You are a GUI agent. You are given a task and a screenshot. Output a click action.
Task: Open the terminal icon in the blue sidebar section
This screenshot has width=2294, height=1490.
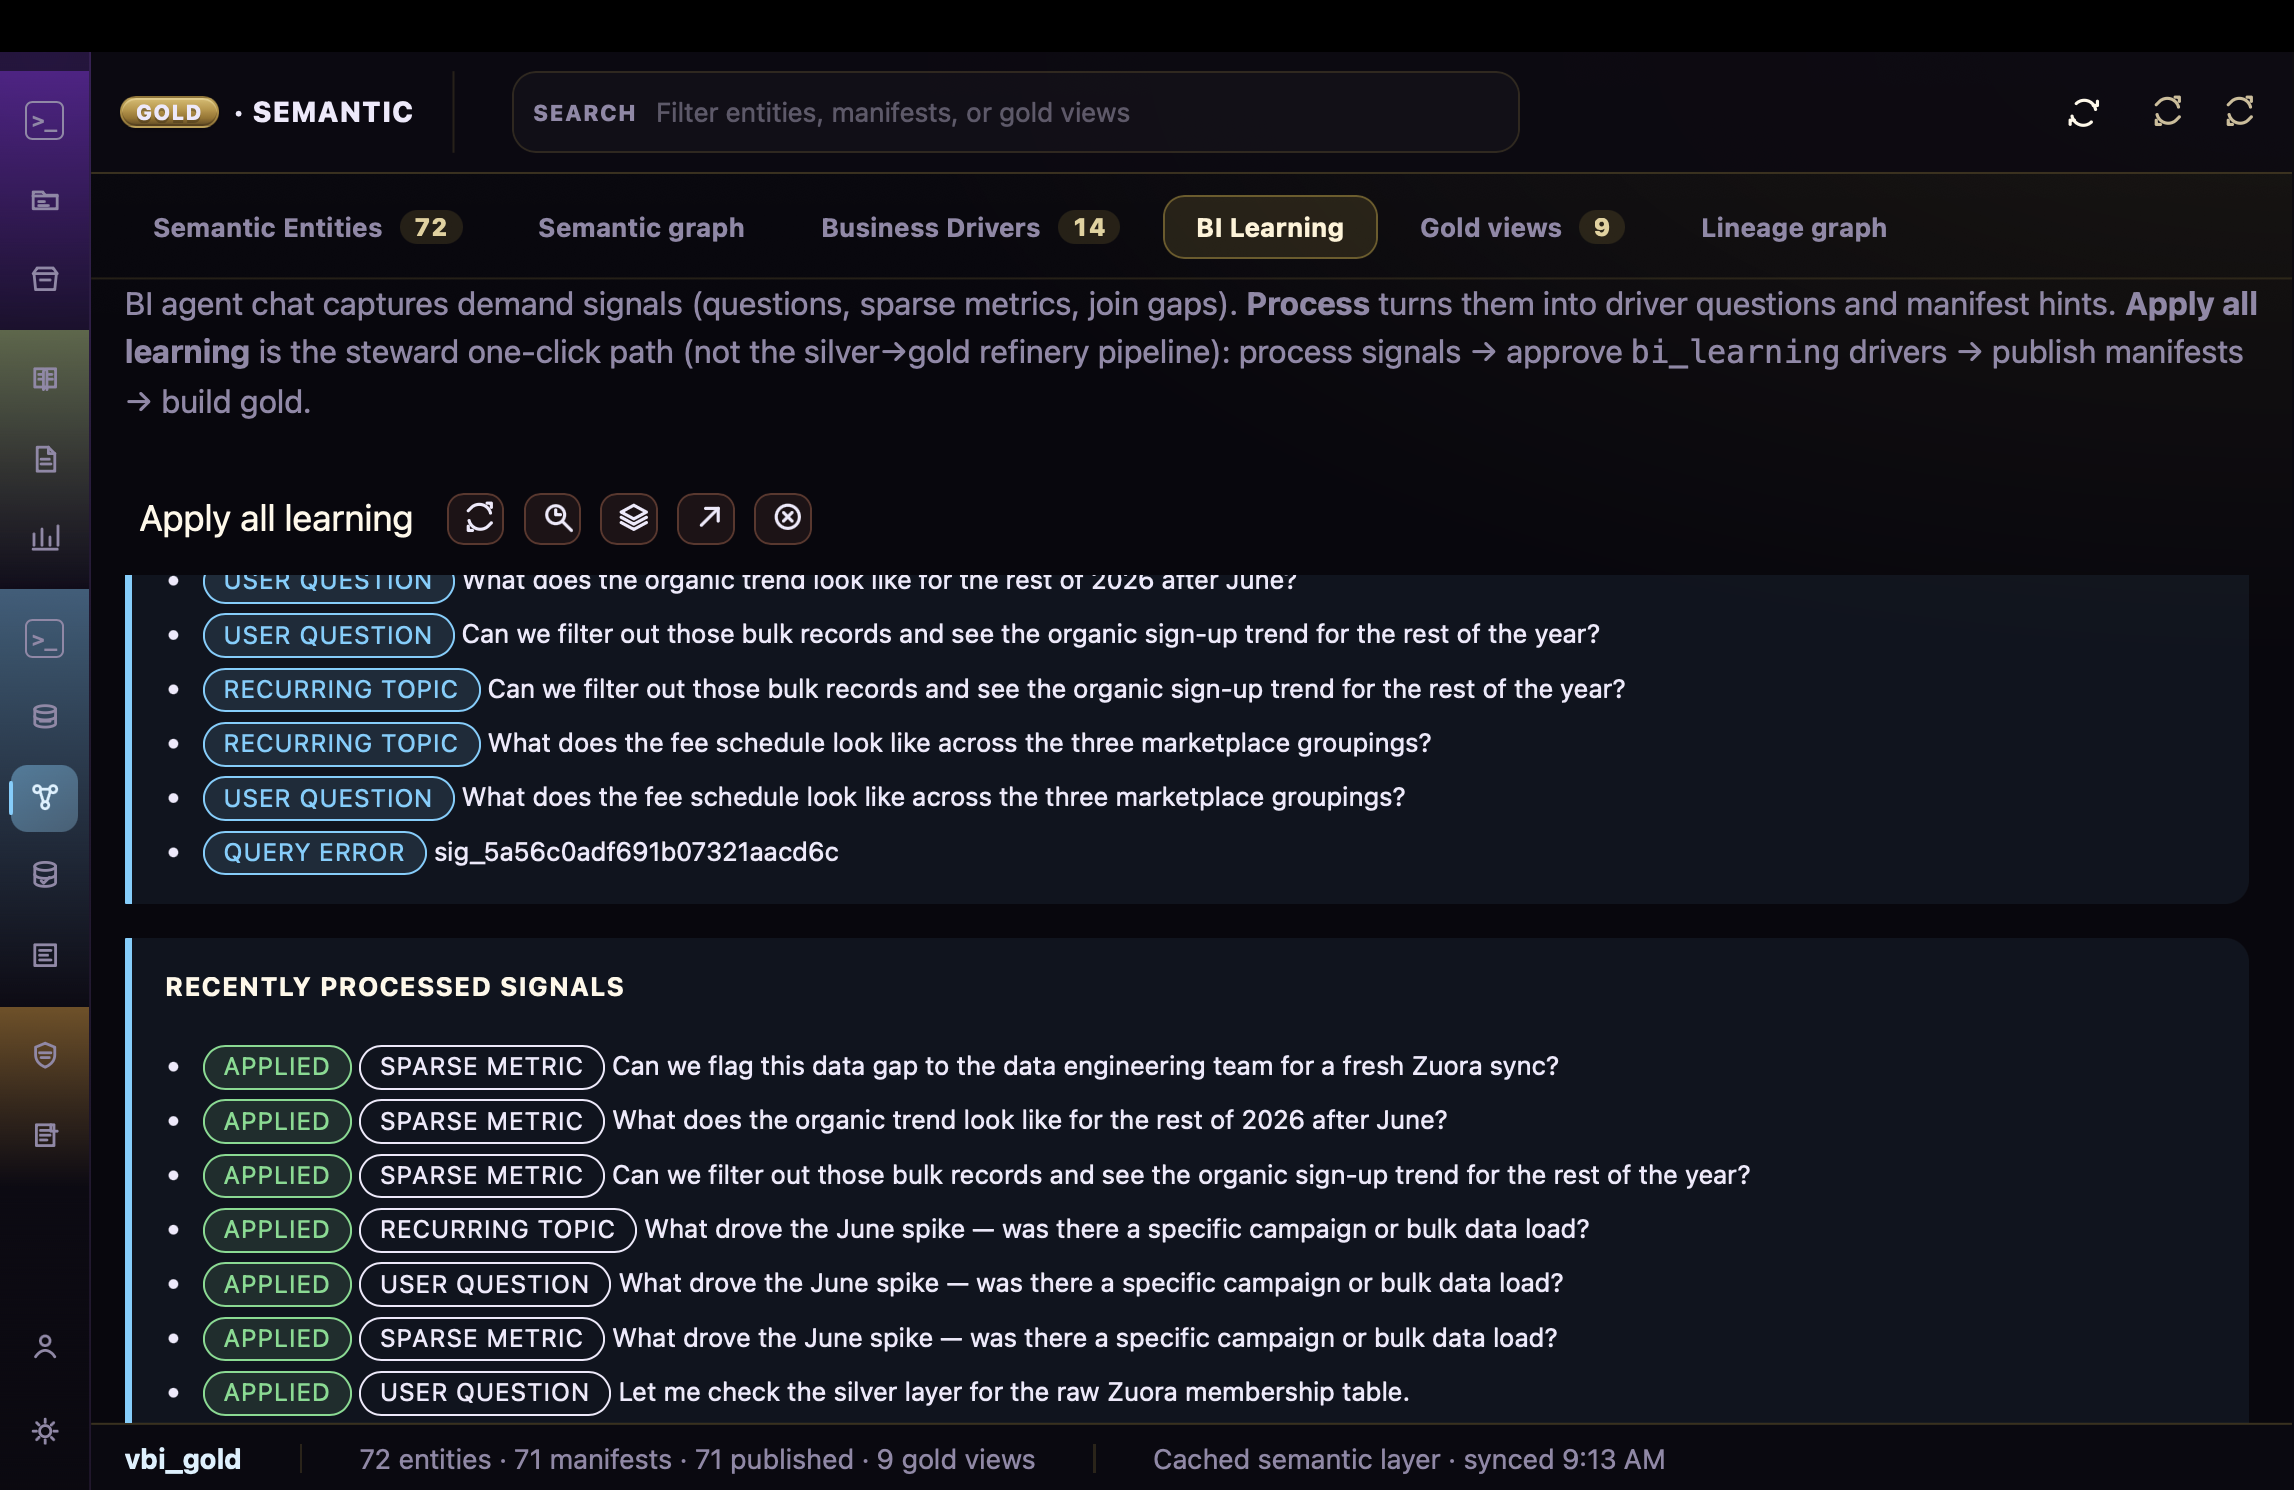click(45, 638)
